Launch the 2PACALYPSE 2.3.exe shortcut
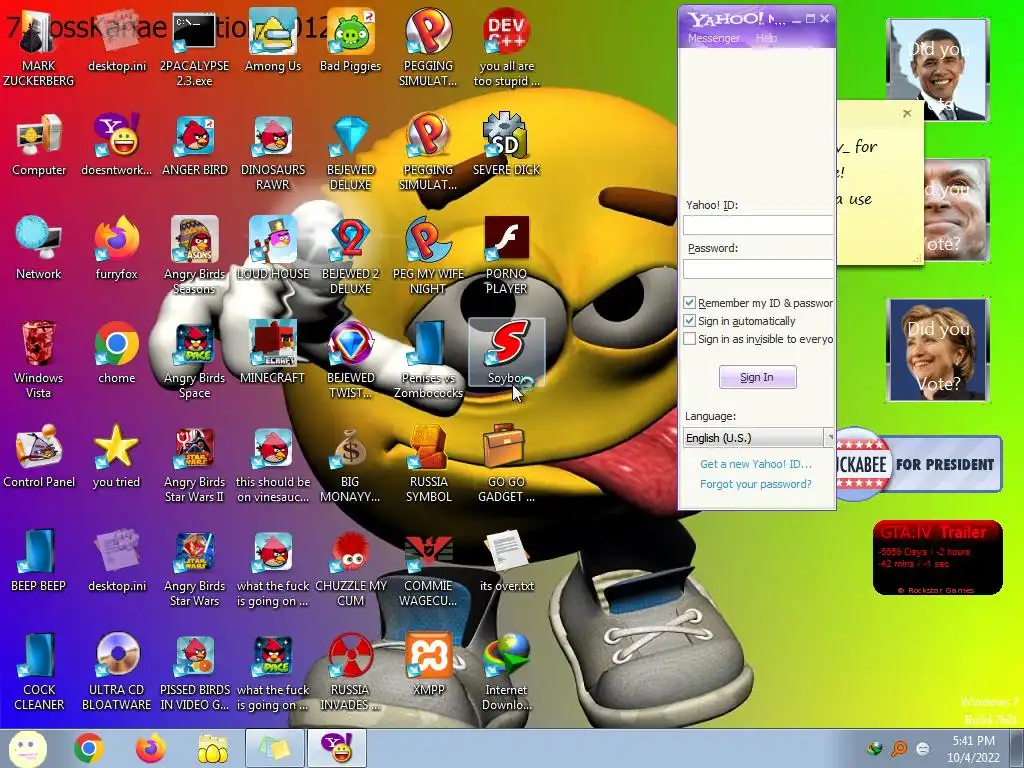Viewport: 1024px width, 768px height. click(194, 48)
